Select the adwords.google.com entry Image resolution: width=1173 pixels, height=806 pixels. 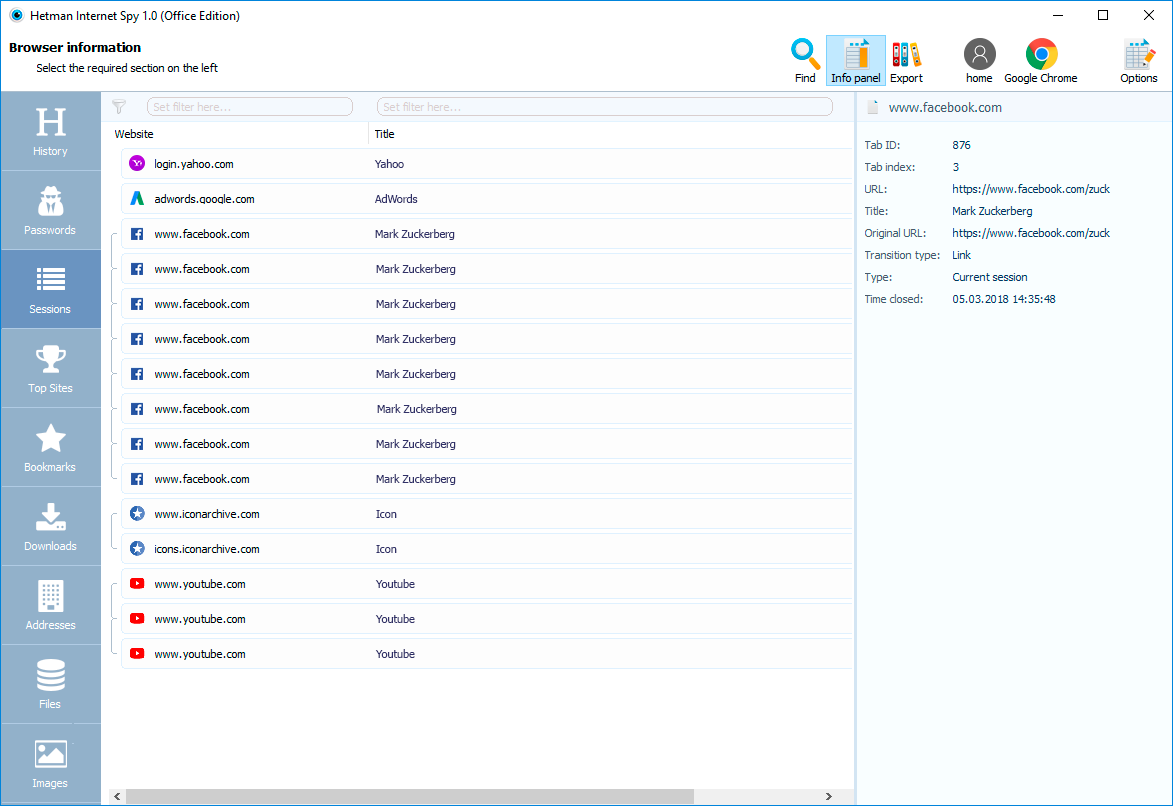204,199
